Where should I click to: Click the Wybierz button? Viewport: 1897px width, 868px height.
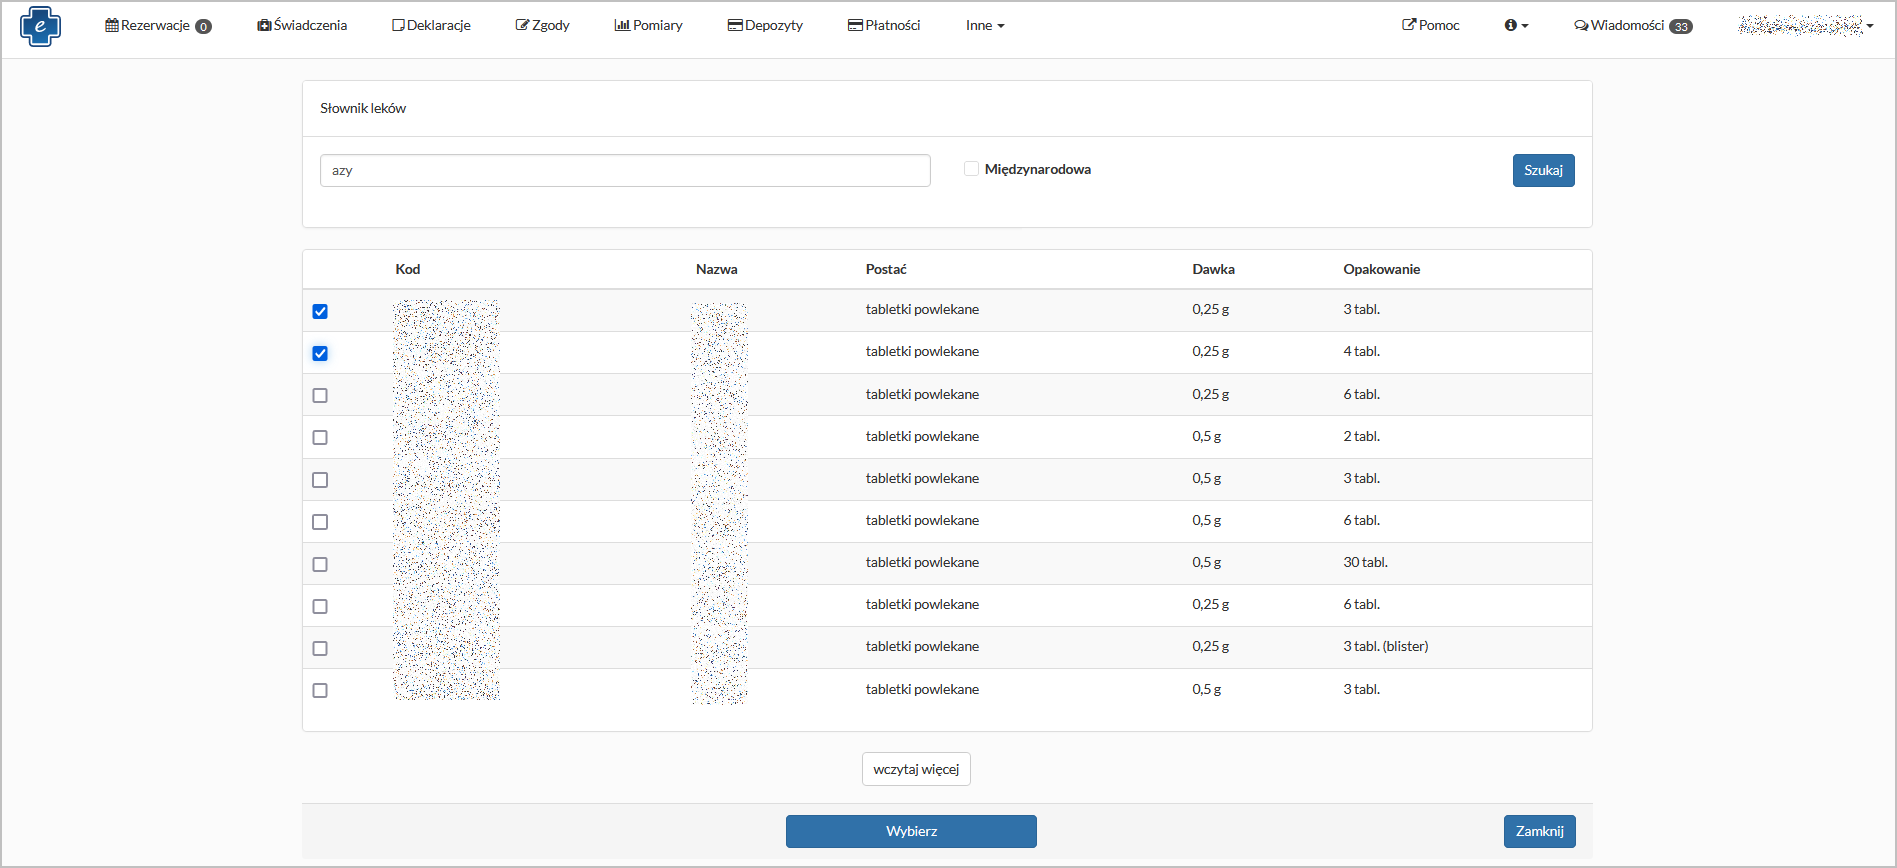coord(911,831)
